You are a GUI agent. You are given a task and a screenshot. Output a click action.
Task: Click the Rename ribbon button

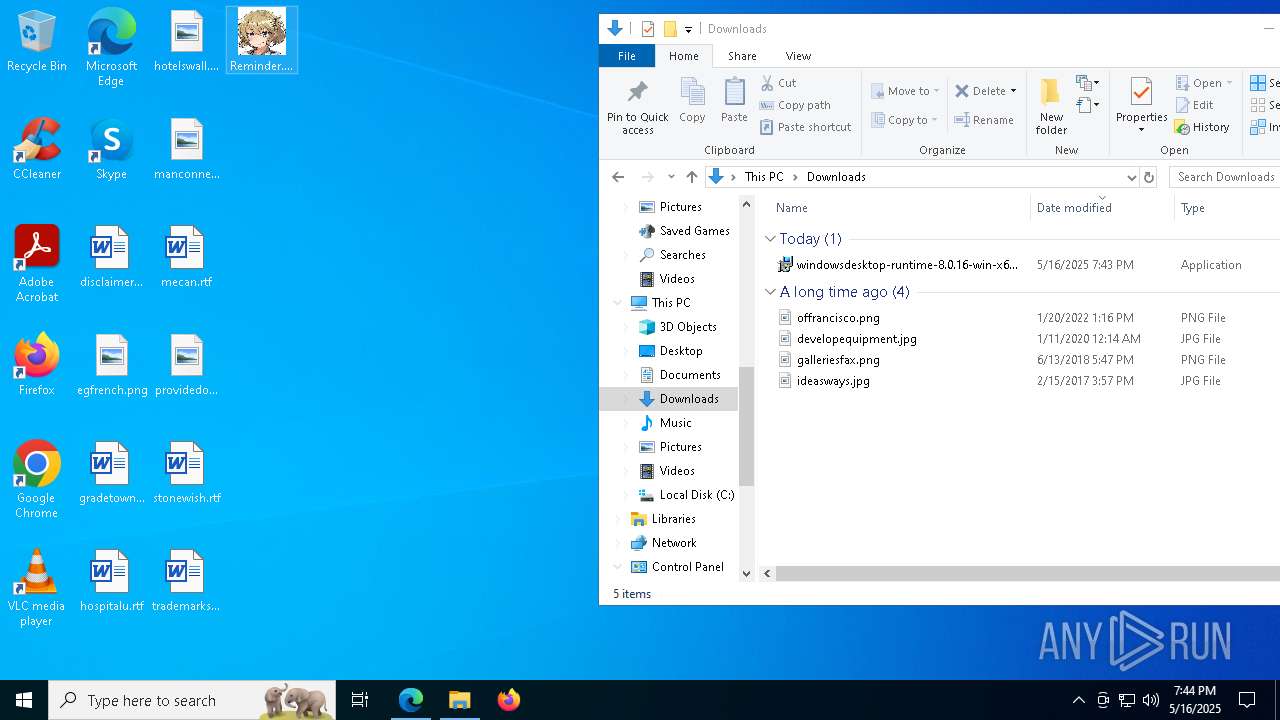click(x=984, y=120)
